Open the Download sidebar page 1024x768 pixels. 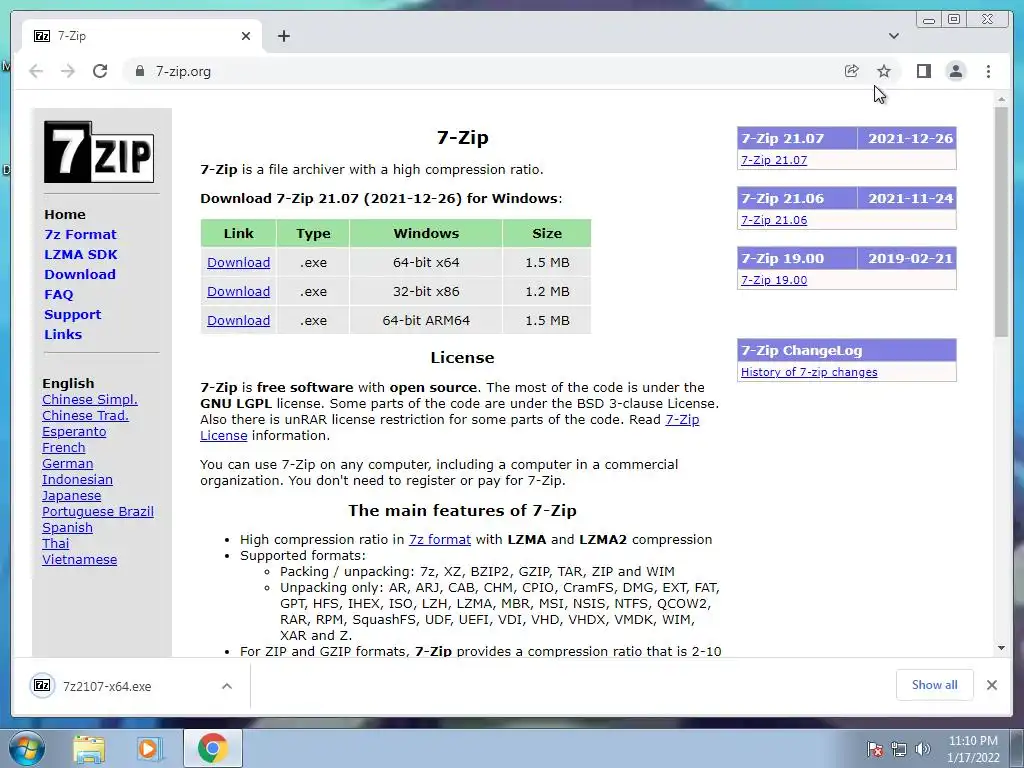point(80,274)
